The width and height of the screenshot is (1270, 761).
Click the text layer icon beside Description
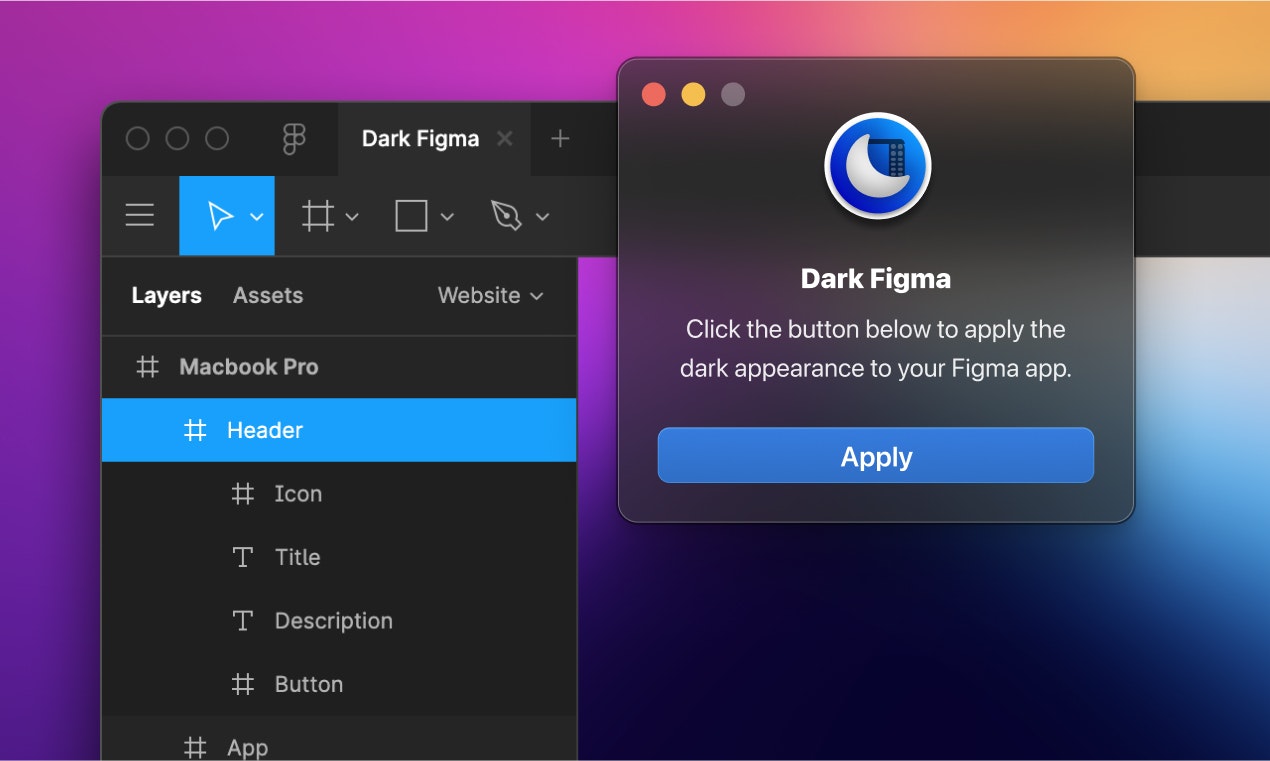coord(242,620)
